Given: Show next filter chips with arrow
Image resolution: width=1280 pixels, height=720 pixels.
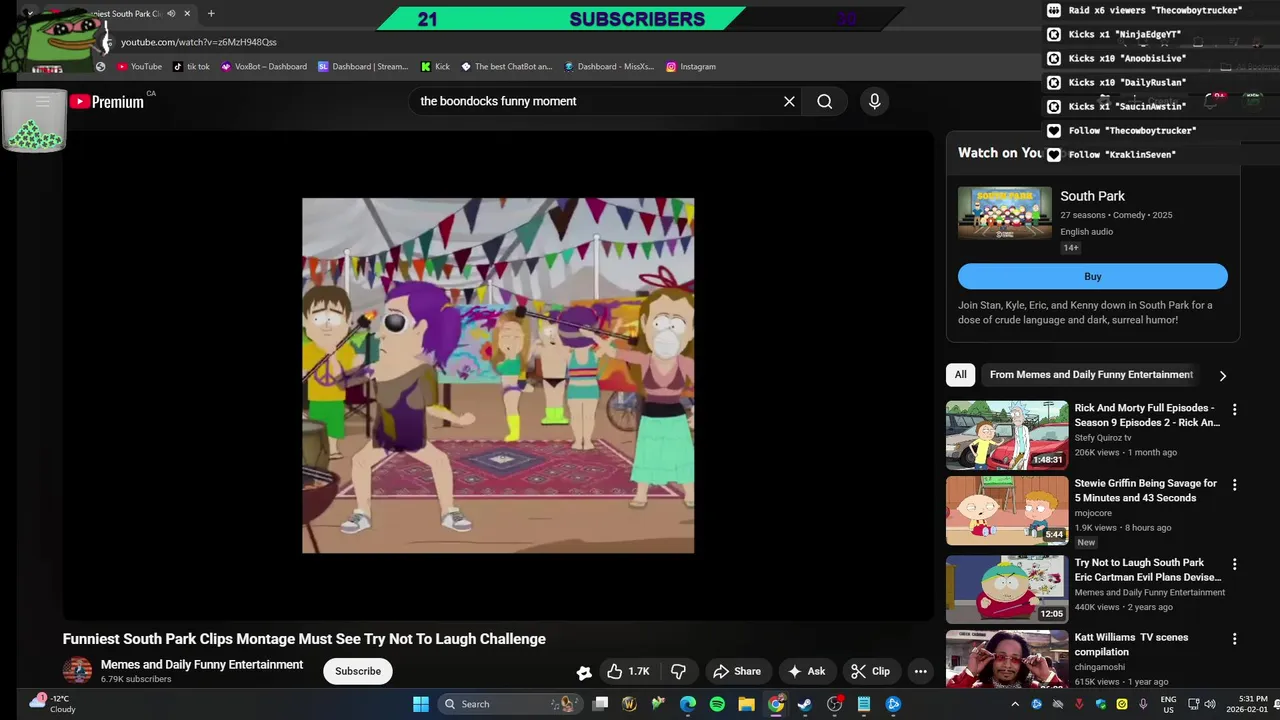Looking at the screenshot, I should 1222,375.
